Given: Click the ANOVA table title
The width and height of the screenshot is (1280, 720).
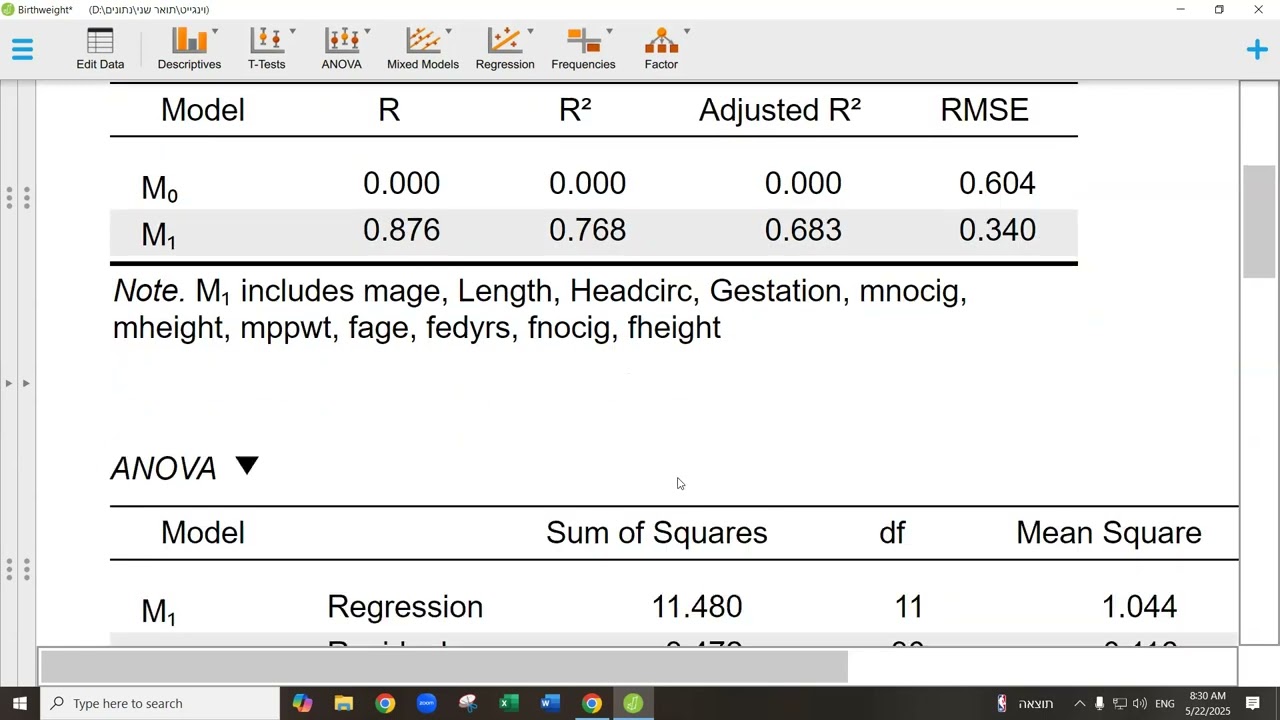Looking at the screenshot, I should click(164, 468).
